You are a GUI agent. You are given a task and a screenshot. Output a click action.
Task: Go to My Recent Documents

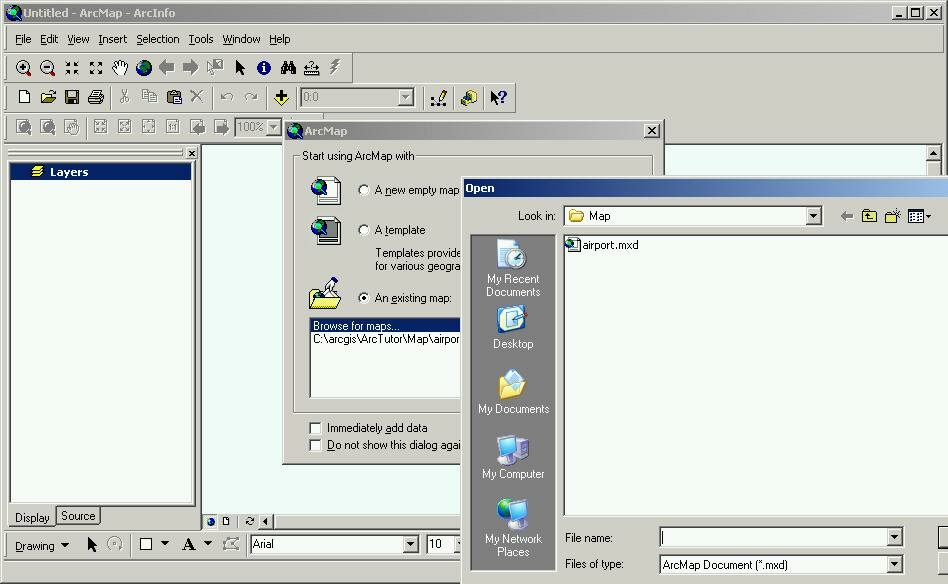tap(513, 268)
